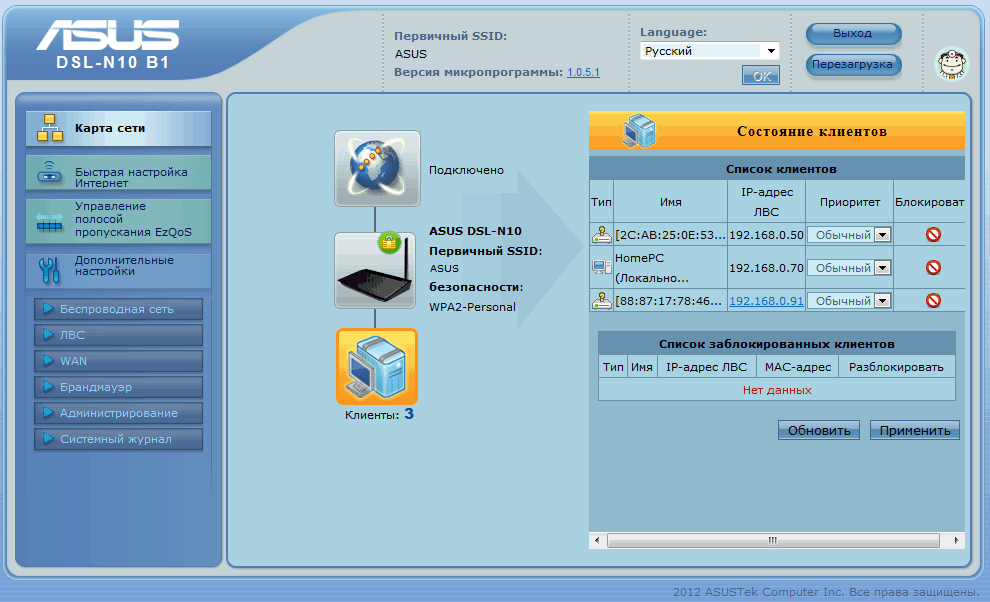Click the Применить button
The height and width of the screenshot is (602, 990).
(914, 430)
